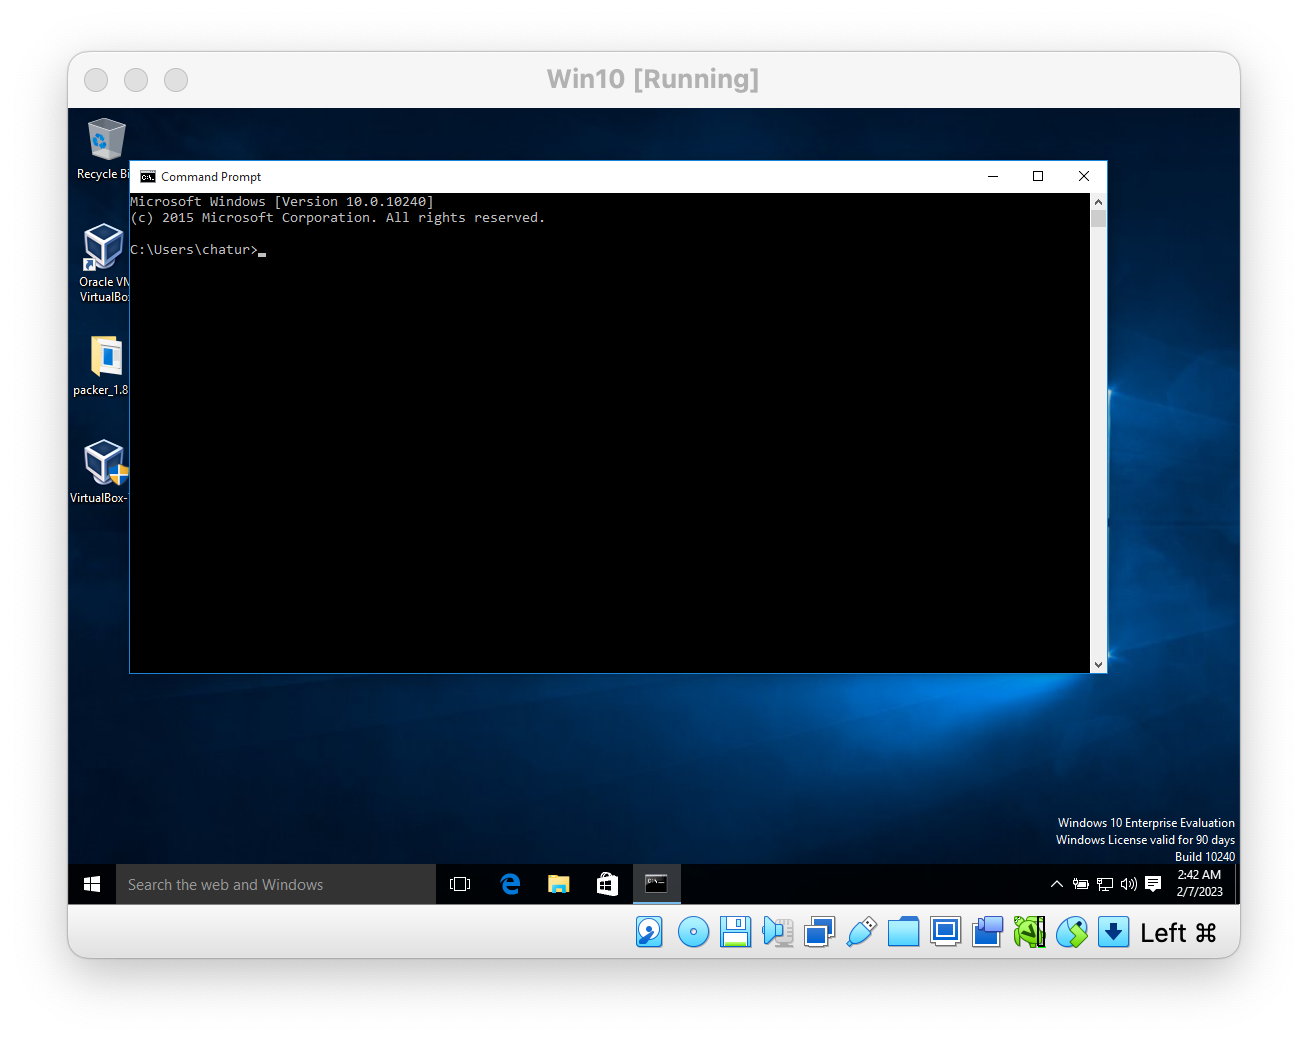Click the scroll down arrow in Command Prompt
Screen dimensions: 1308x1042
click(x=1098, y=664)
